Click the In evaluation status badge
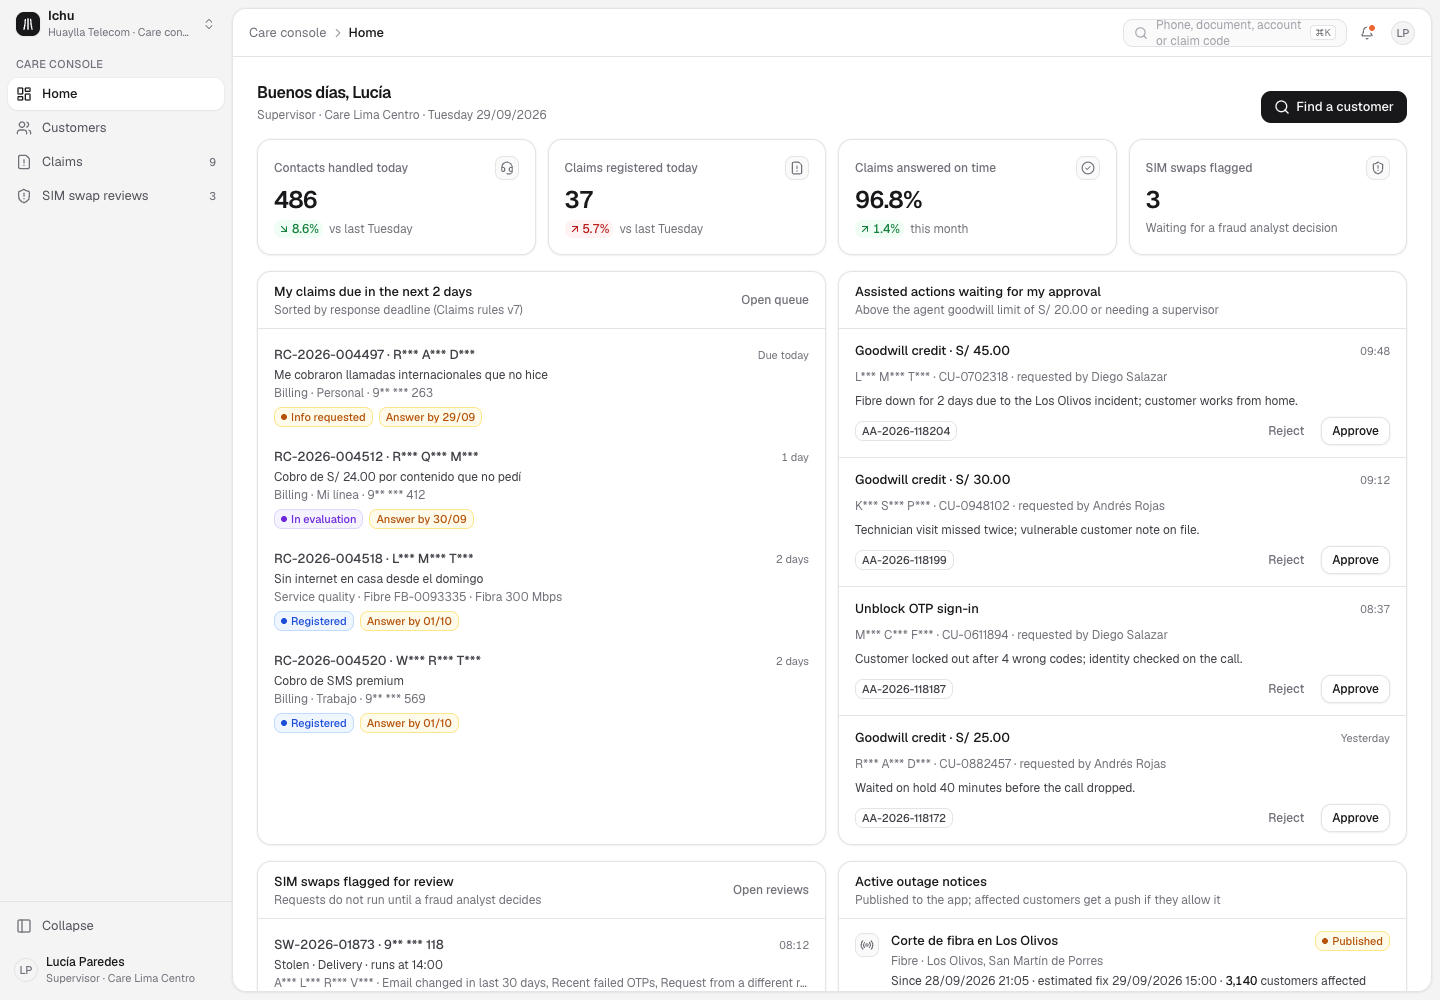1440x1000 pixels. [x=318, y=519]
